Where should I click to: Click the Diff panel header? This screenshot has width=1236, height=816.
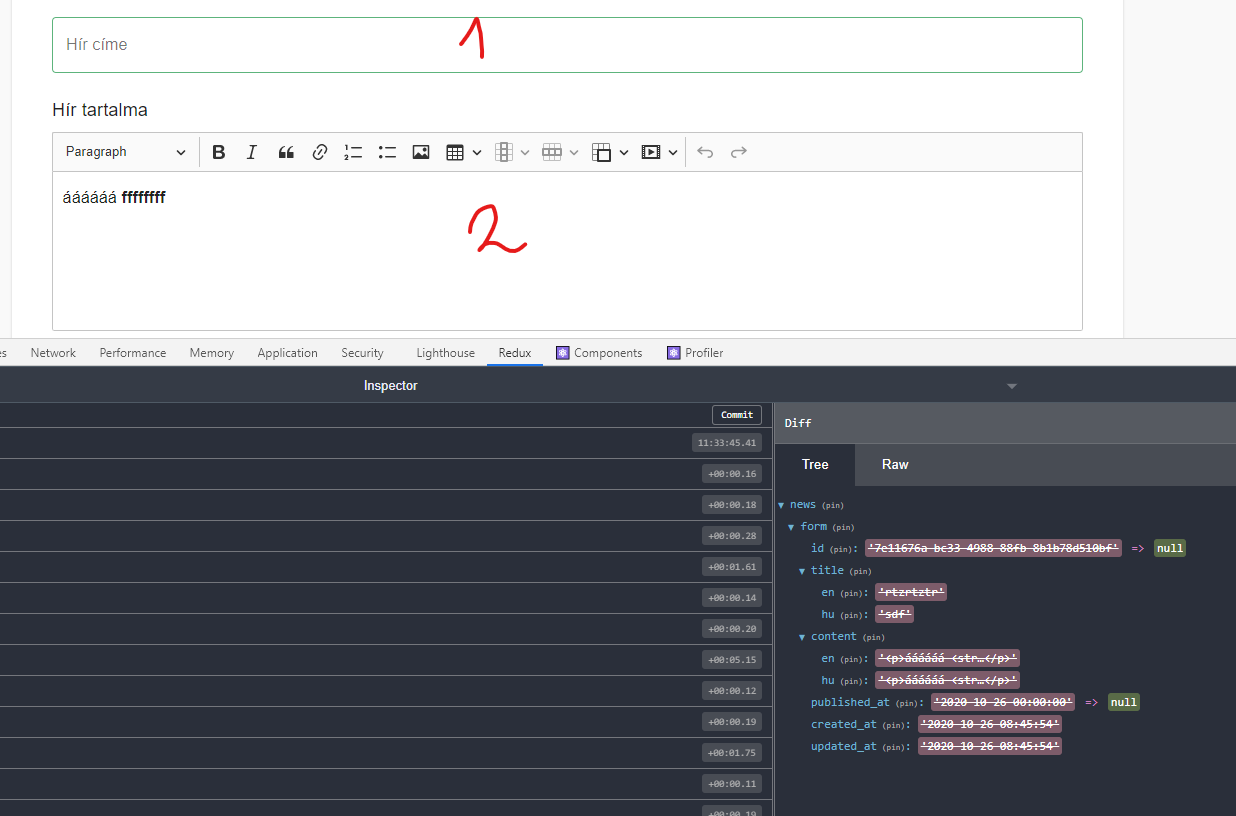click(1005, 423)
